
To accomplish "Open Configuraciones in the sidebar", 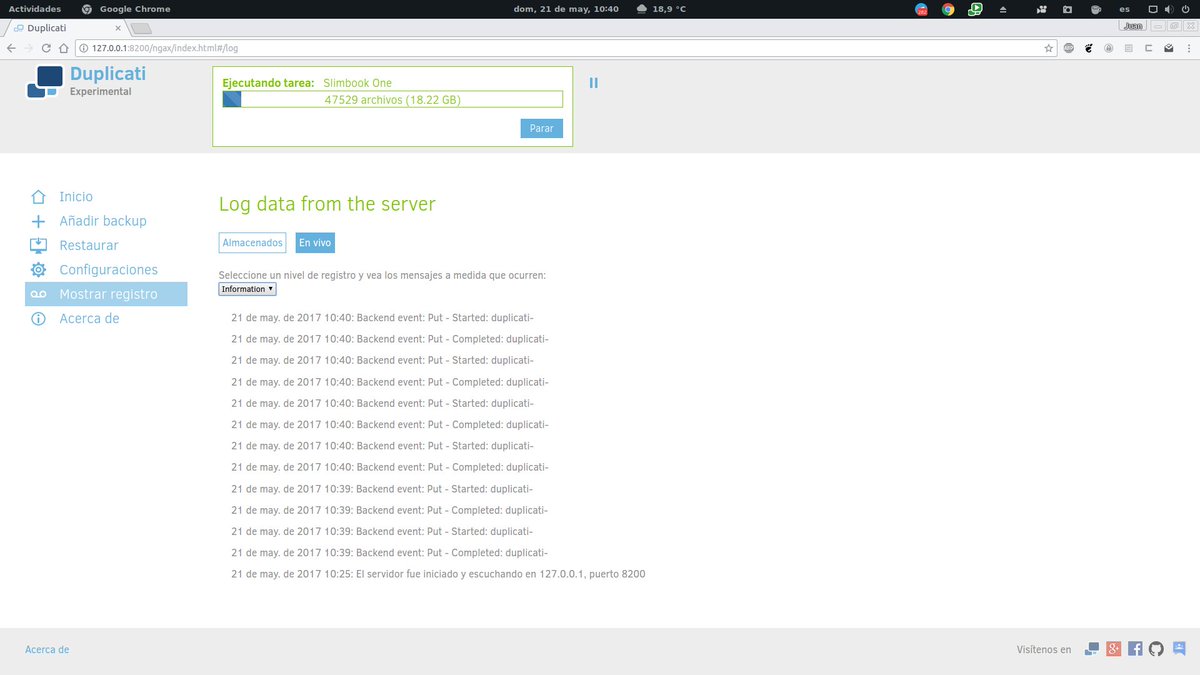I will (x=108, y=270).
